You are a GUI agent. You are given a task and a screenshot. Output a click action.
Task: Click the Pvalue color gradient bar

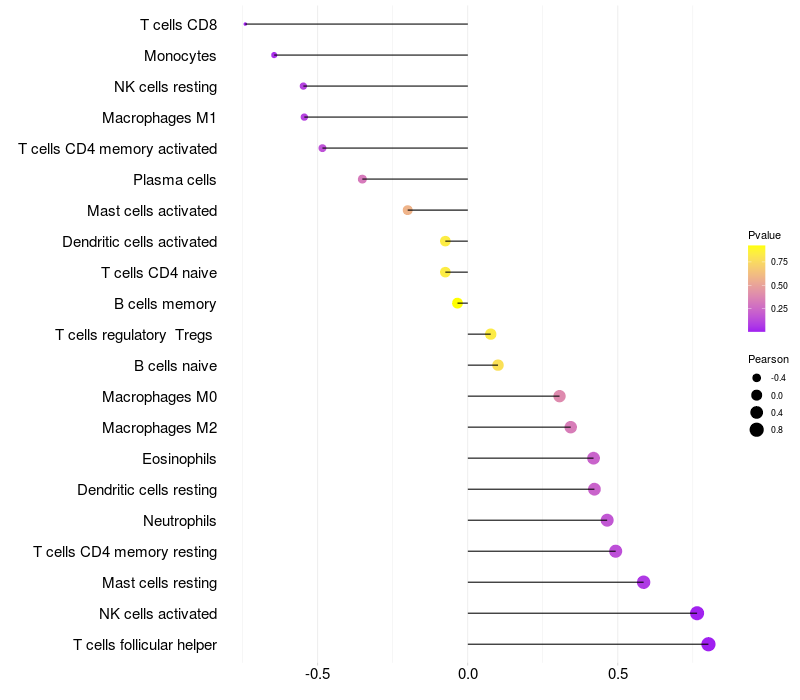pos(757,288)
